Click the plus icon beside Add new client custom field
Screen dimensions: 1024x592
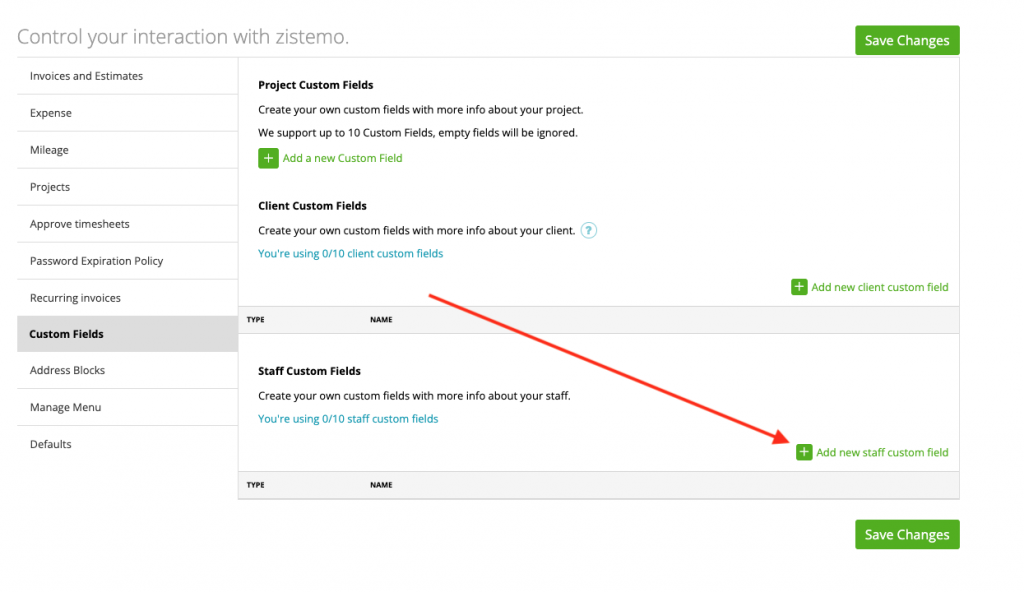(799, 287)
